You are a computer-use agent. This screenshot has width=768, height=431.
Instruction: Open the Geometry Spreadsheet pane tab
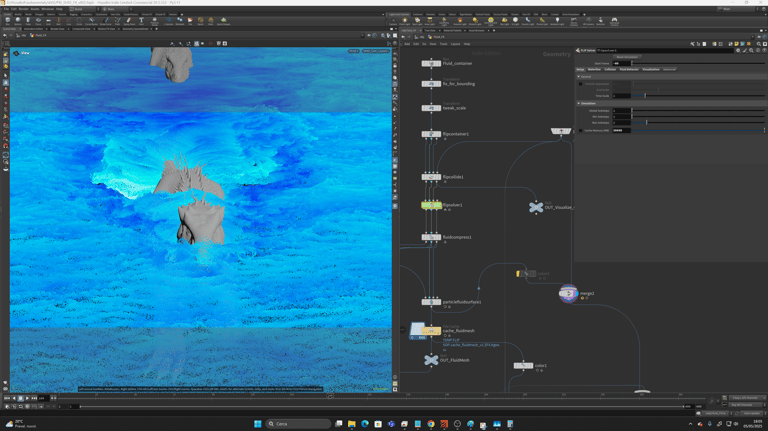tap(135, 29)
